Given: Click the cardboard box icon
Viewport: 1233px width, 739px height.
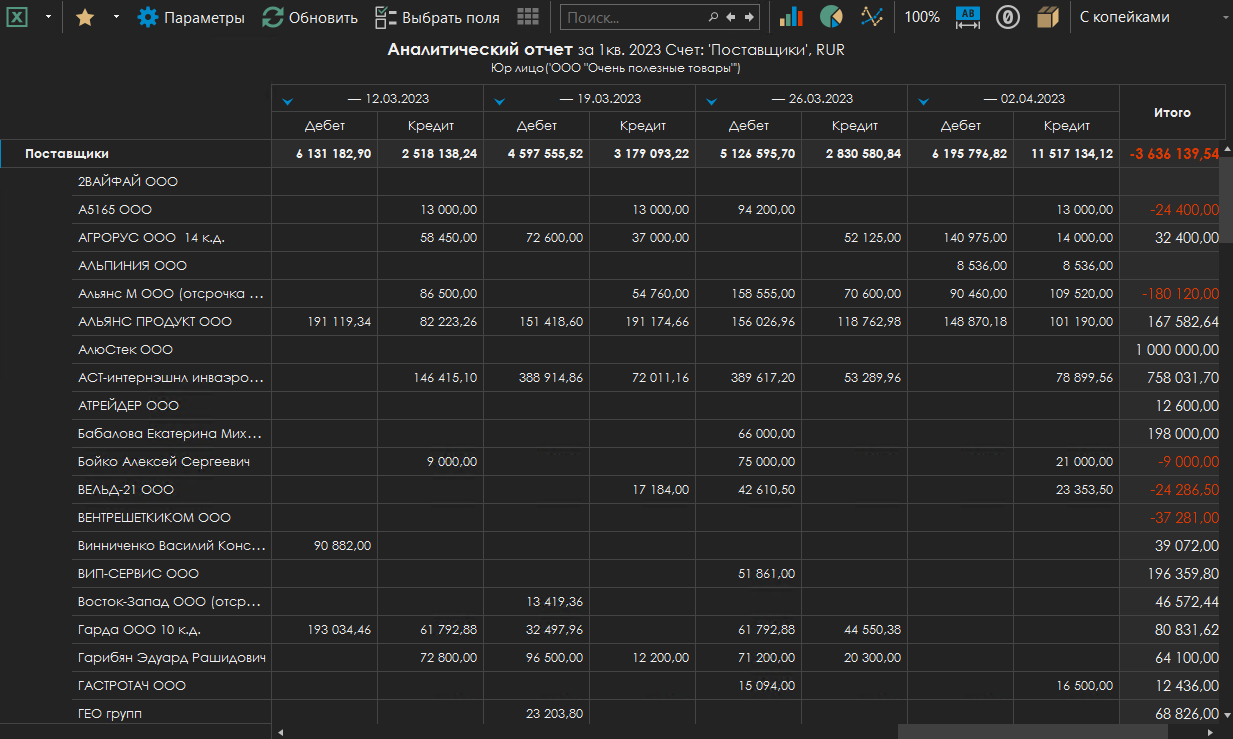Looking at the screenshot, I should (x=1047, y=17).
